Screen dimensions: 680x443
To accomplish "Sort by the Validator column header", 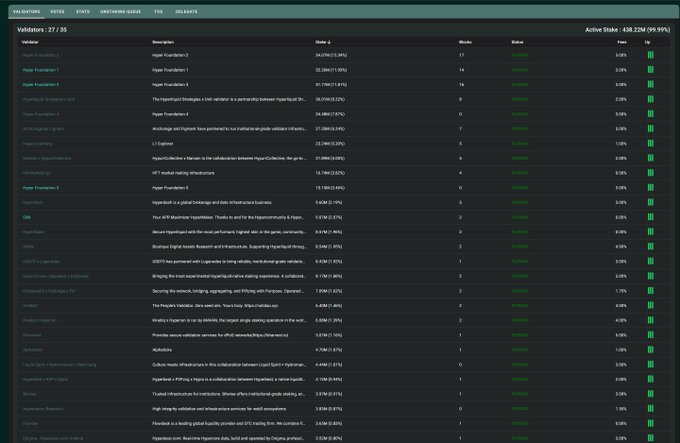I will tap(30, 42).
